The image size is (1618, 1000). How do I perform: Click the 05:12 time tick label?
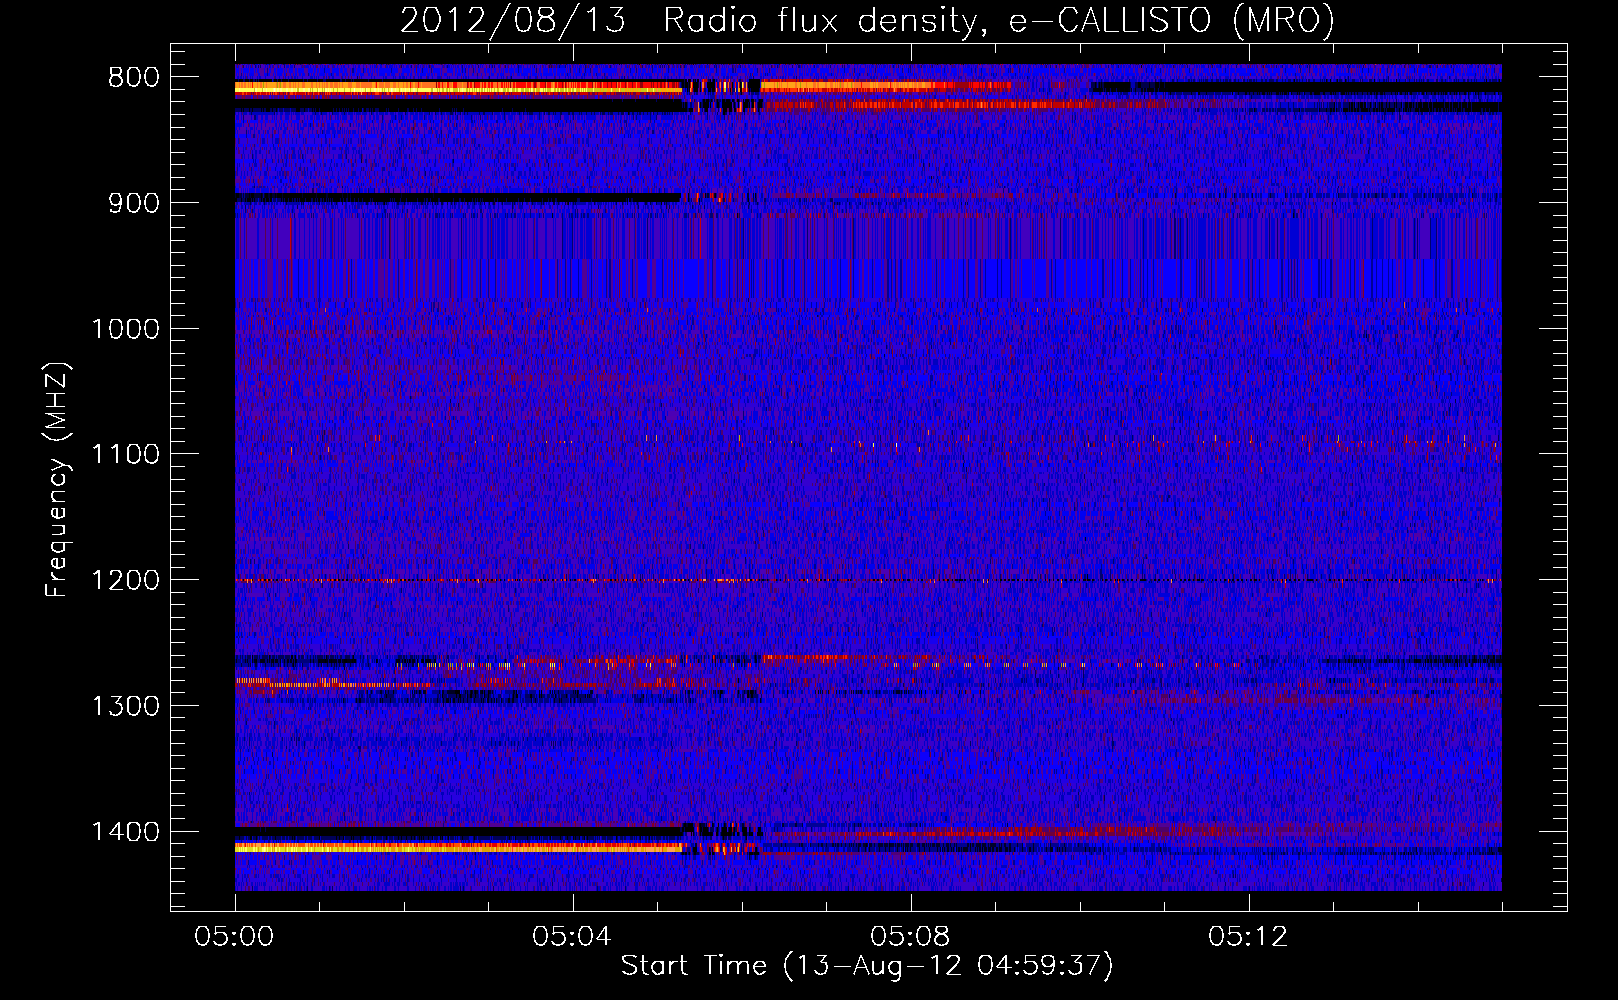1249,937
